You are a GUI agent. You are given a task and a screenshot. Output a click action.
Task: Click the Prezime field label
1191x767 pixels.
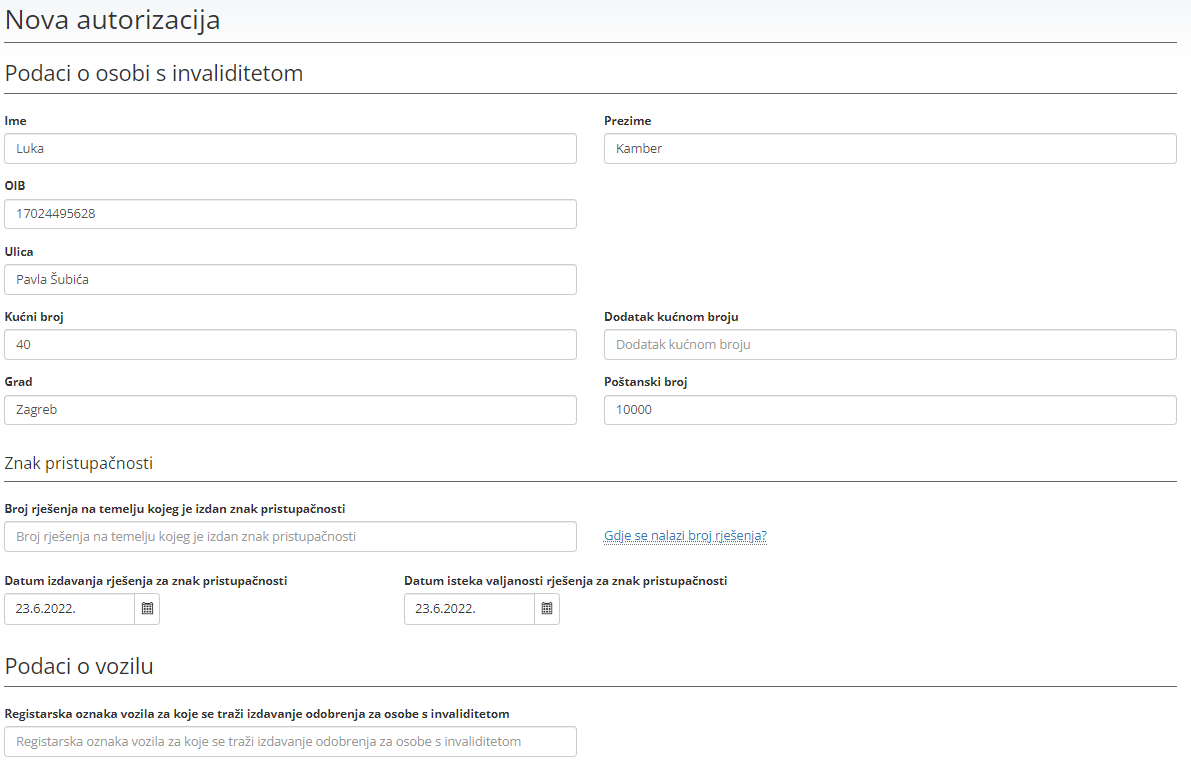click(627, 121)
